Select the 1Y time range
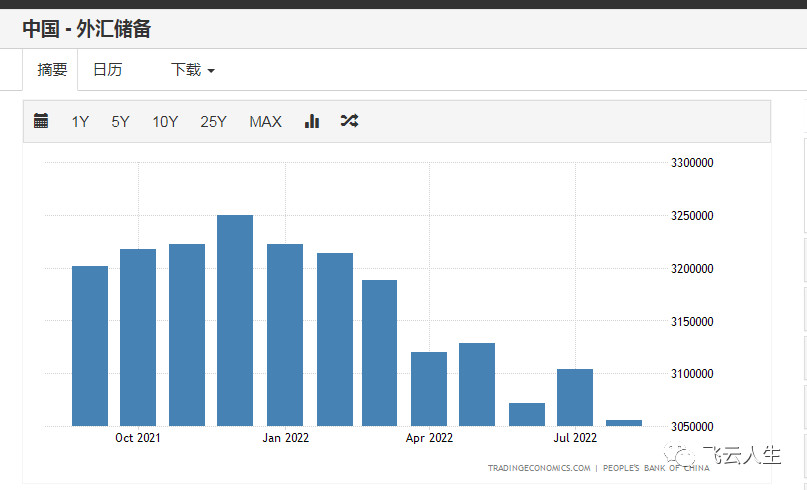 (80, 122)
